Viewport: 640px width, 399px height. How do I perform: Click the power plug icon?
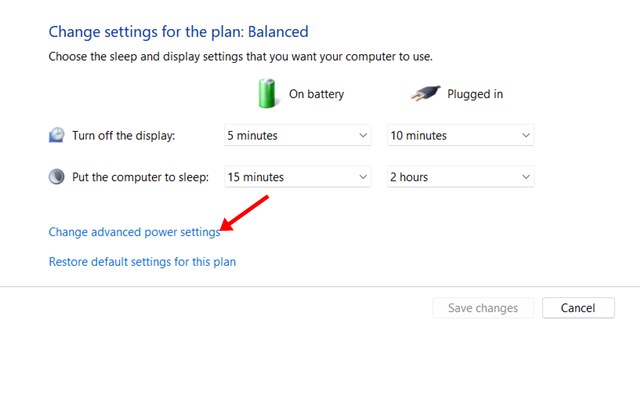click(x=425, y=93)
